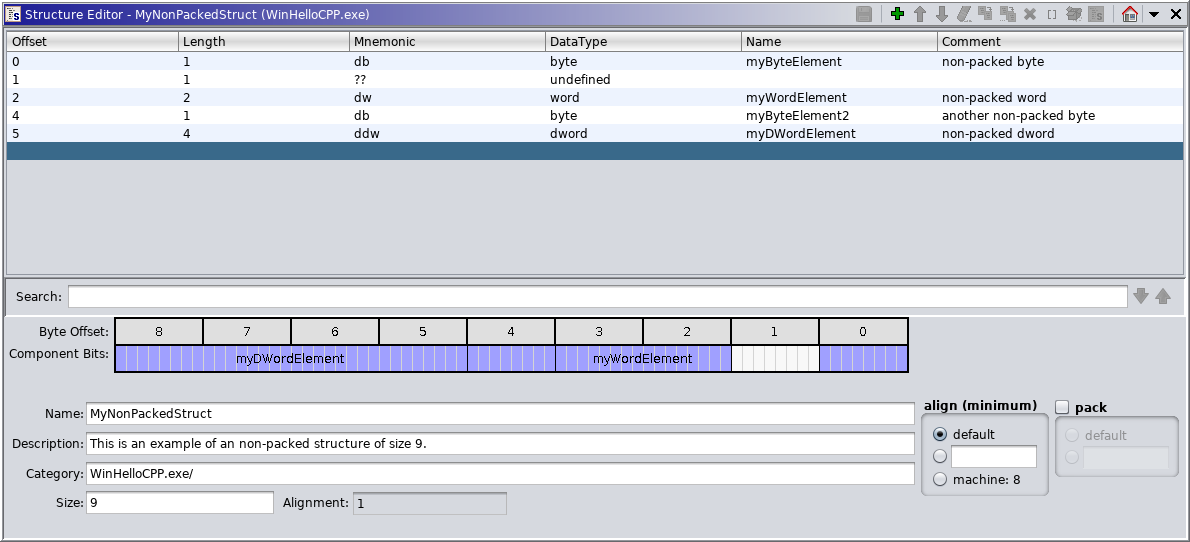Select the default align radio button
Screen dimensions: 1190x542
939,435
